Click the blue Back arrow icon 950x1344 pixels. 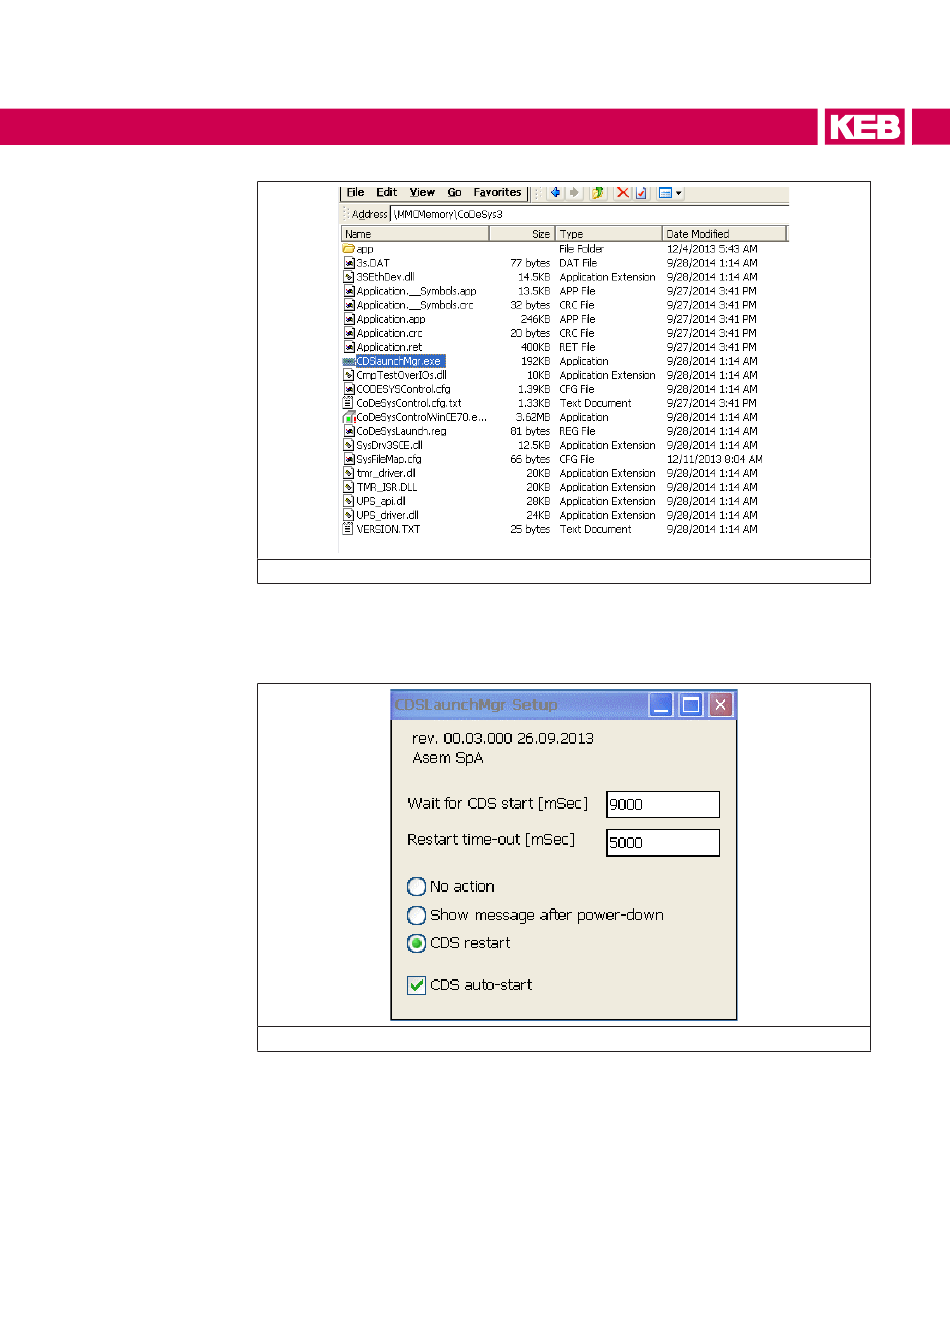[555, 193]
